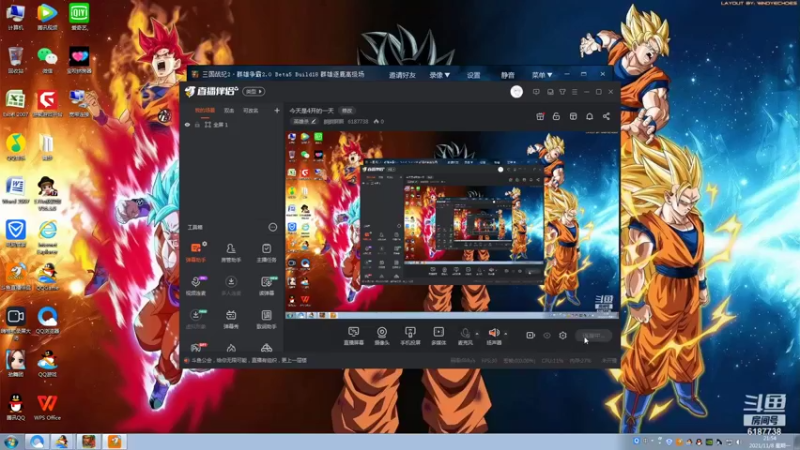Open 设置 in 三国战纪 window
The height and width of the screenshot is (450, 800).
point(473,75)
